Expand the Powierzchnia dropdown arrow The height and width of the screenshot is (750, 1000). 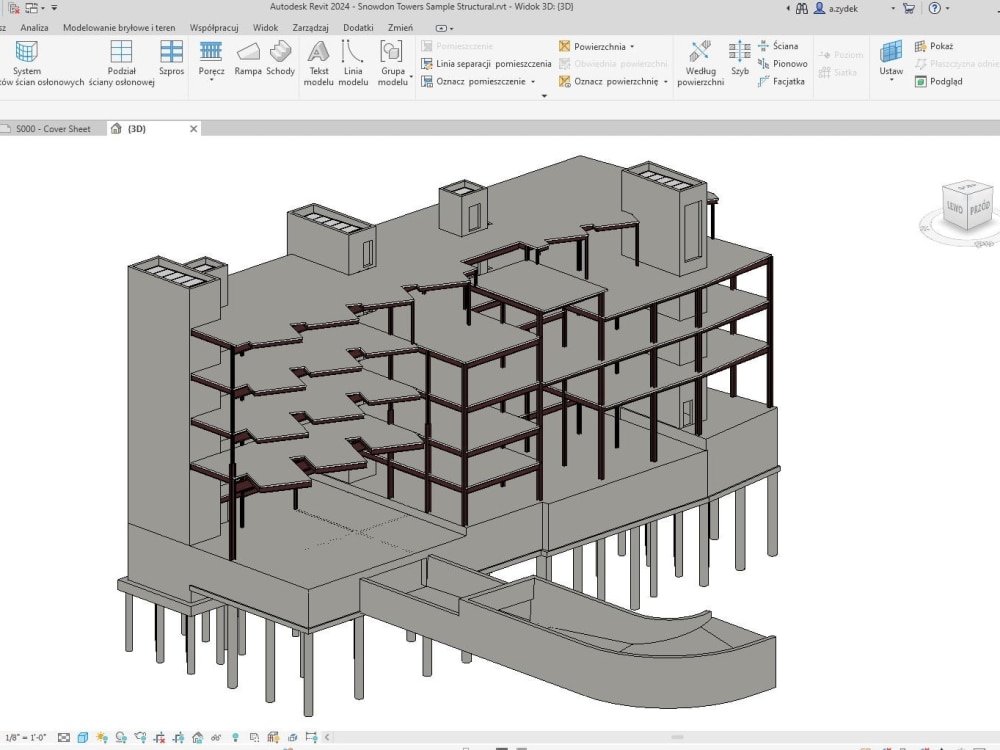pyautogui.click(x=632, y=47)
